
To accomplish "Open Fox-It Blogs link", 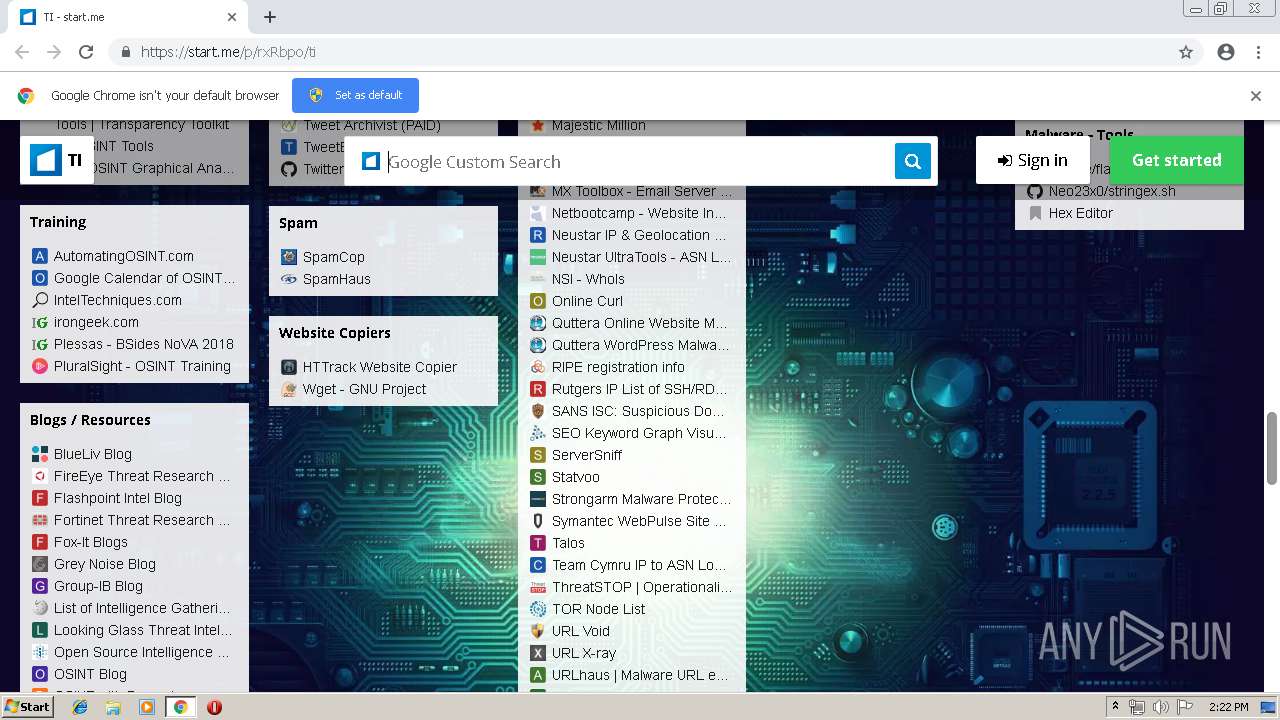I will pyautogui.click(x=91, y=542).
